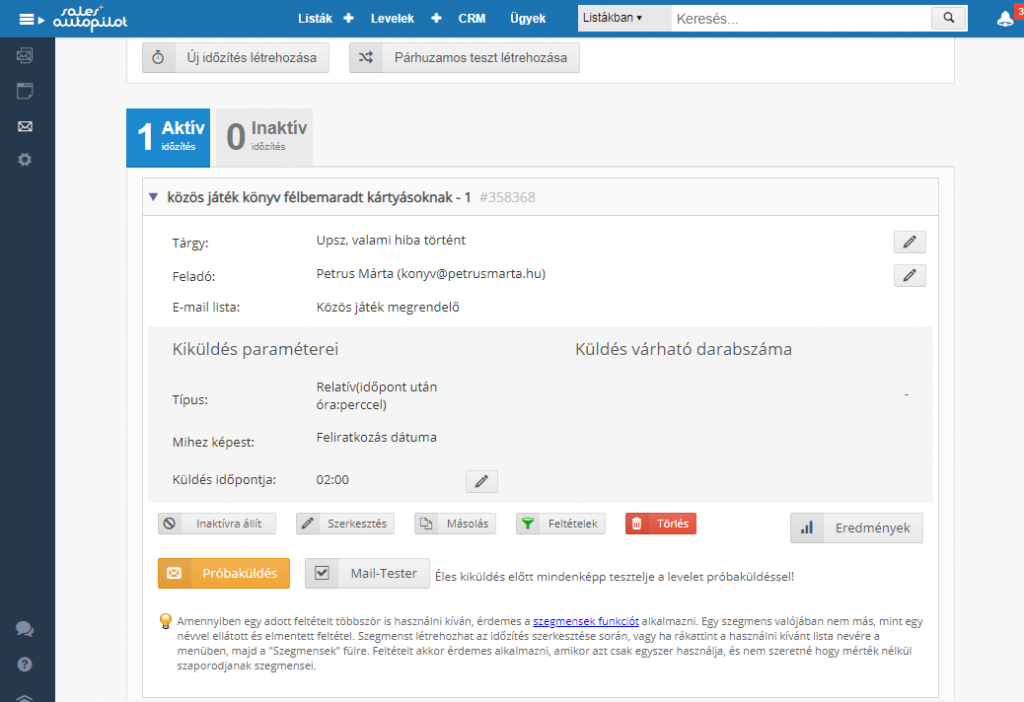
Task: Switch to the Inaktív időzítés tab
Action: (264, 136)
